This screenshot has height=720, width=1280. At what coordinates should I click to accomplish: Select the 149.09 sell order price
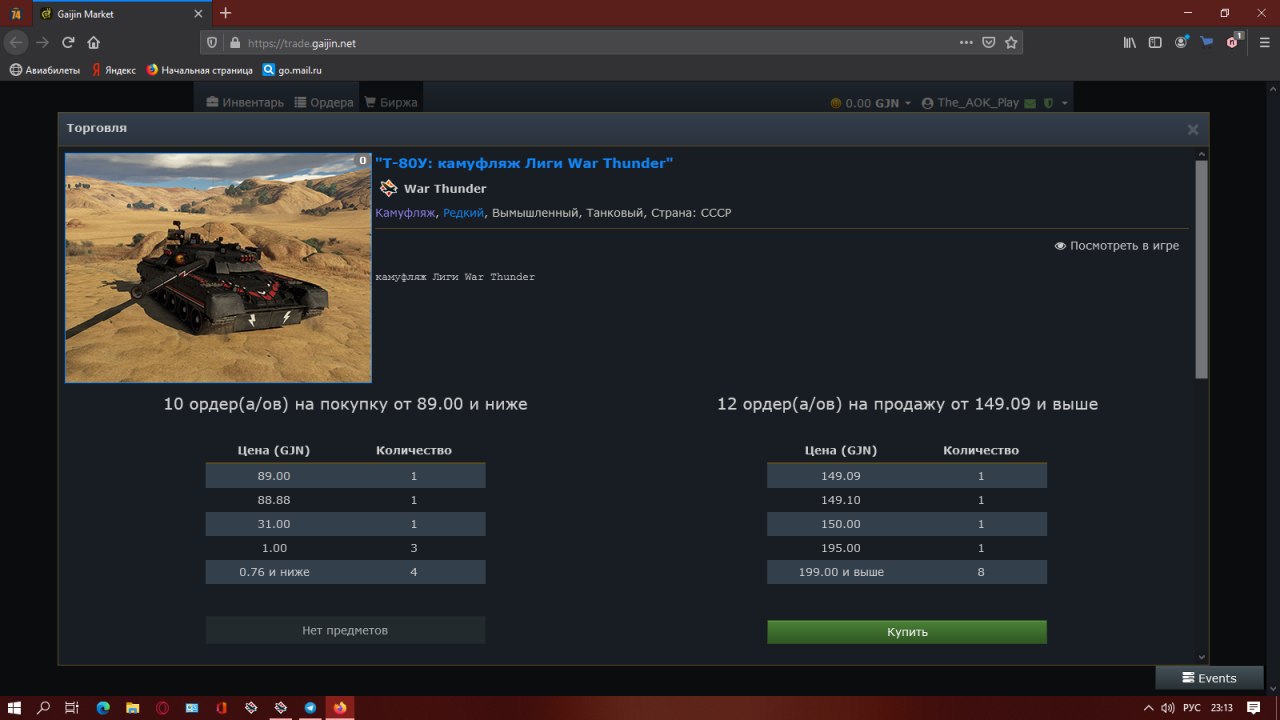coord(840,476)
